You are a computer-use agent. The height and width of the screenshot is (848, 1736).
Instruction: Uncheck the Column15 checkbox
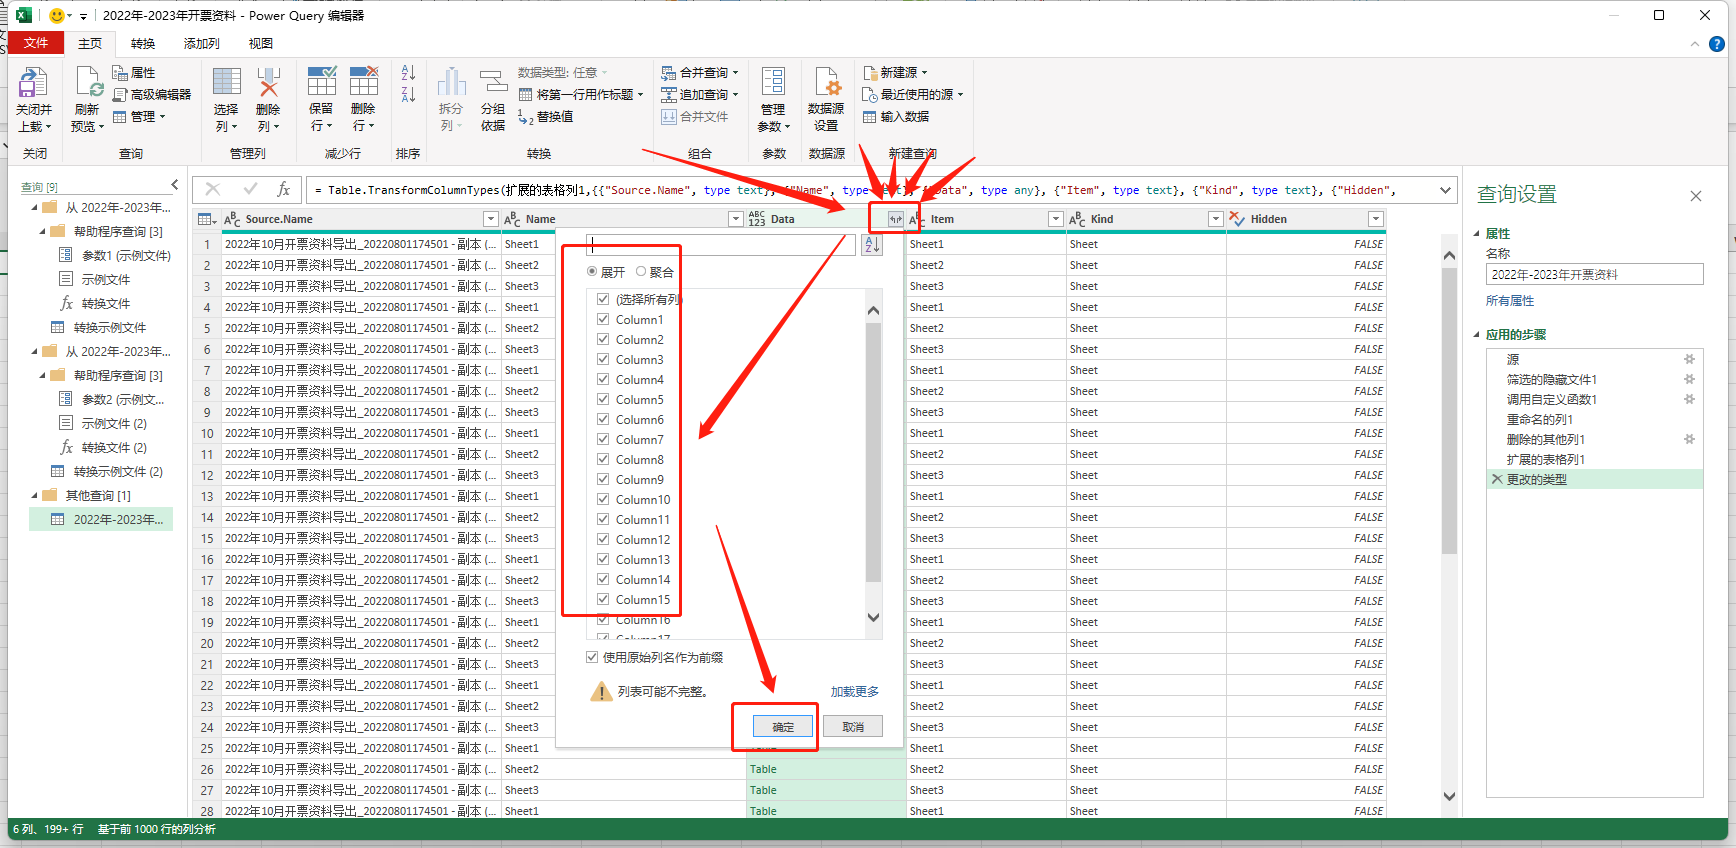pyautogui.click(x=603, y=599)
